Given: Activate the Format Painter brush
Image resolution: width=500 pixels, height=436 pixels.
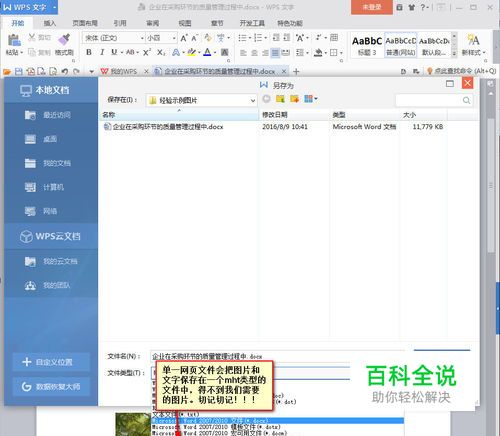Looking at the screenshot, I should pyautogui.click(x=64, y=40).
